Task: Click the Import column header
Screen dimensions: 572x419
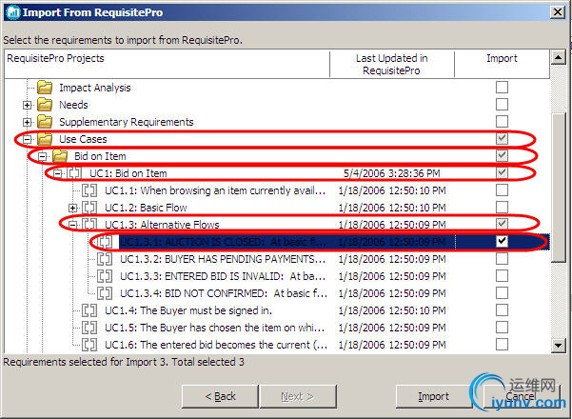Action: pyautogui.click(x=502, y=64)
